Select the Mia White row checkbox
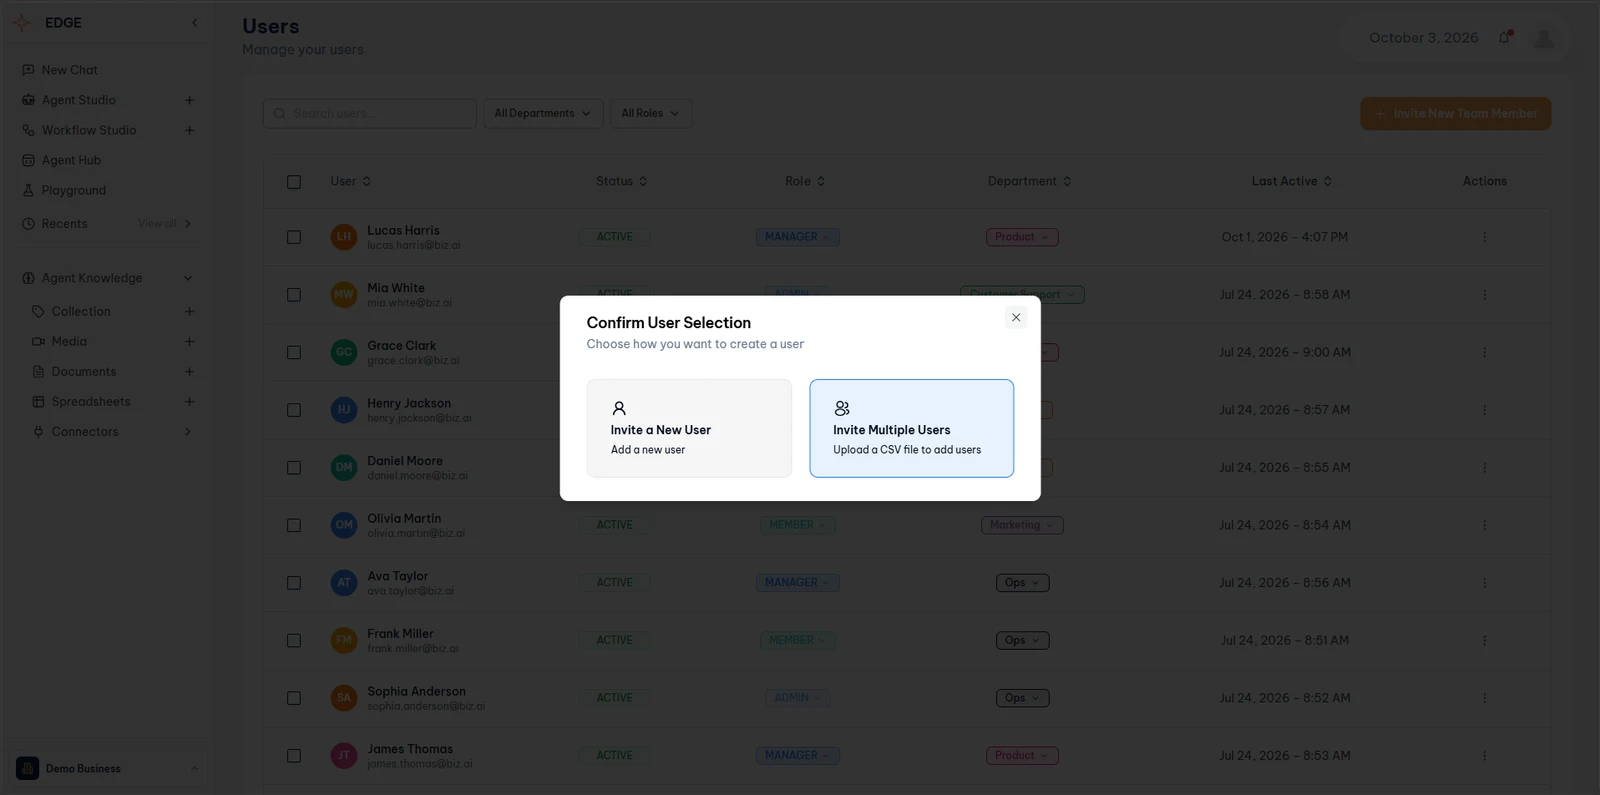The width and height of the screenshot is (1600, 795). pos(294,295)
